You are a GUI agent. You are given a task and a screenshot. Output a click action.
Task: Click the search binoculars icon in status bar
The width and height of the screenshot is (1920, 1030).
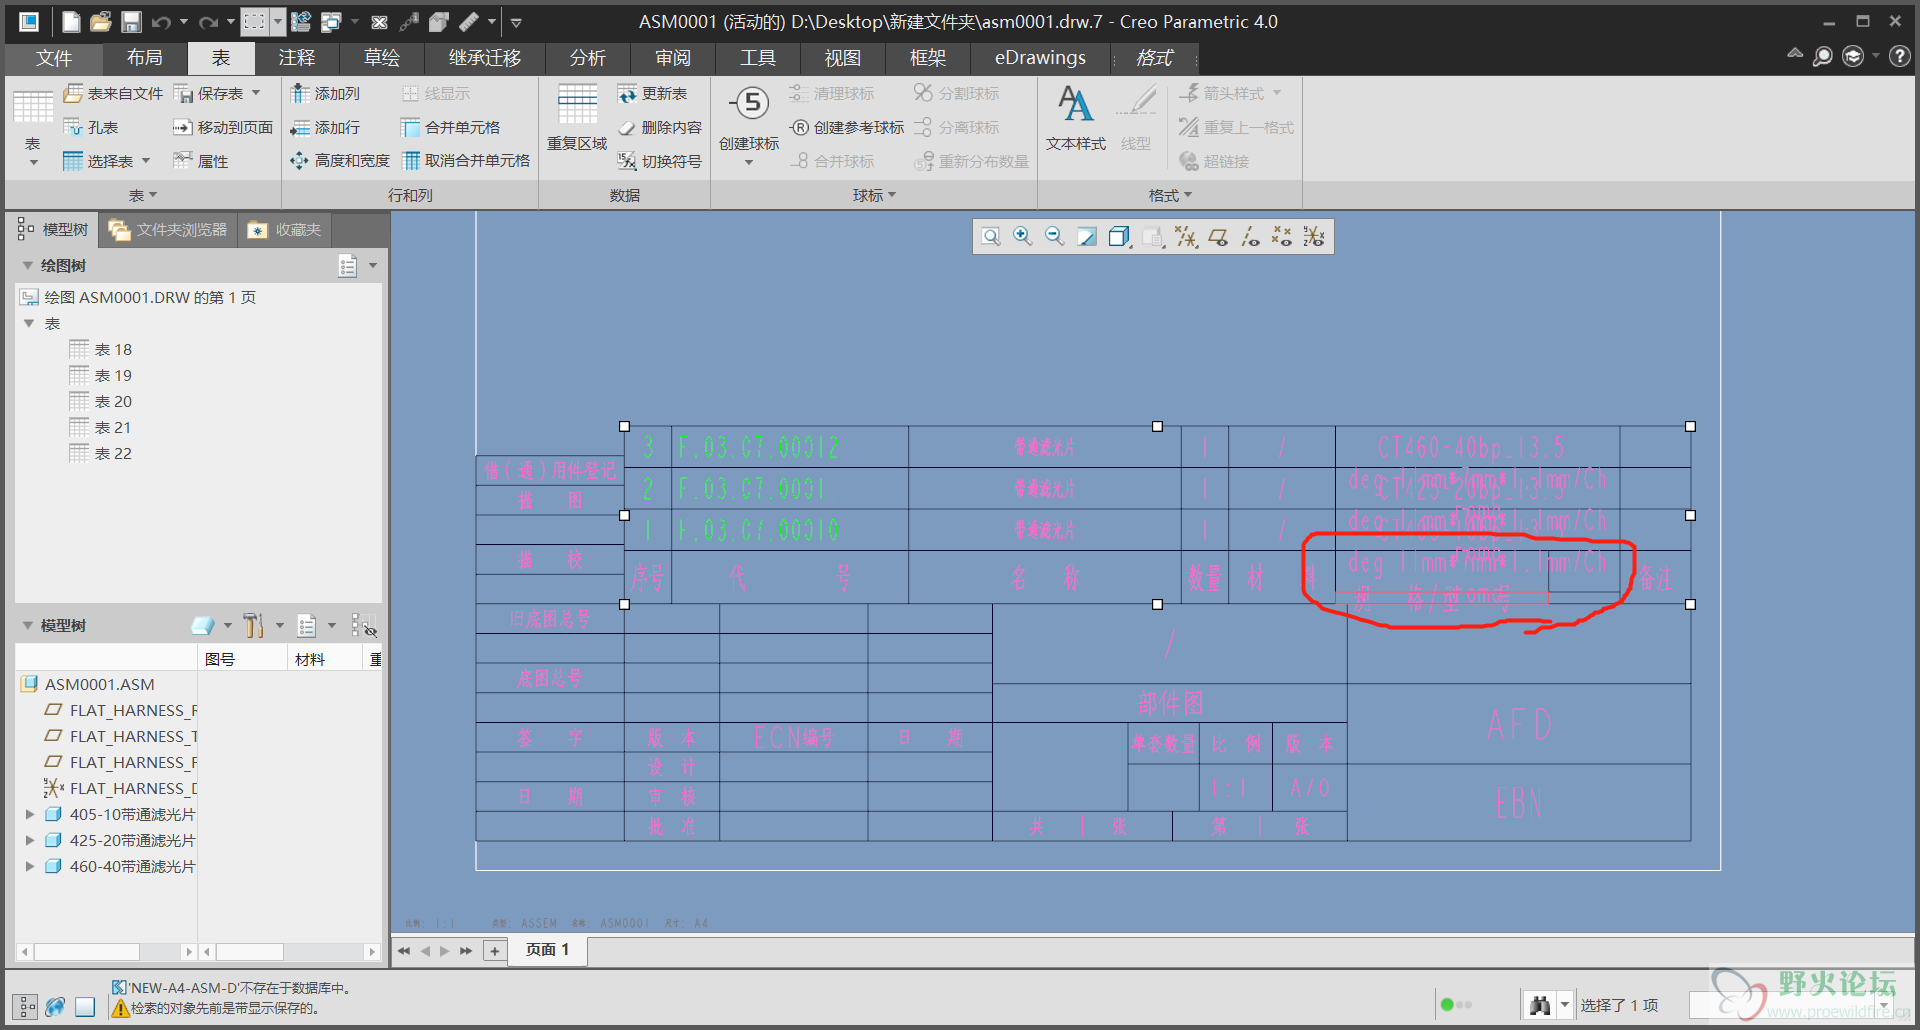click(1540, 1005)
